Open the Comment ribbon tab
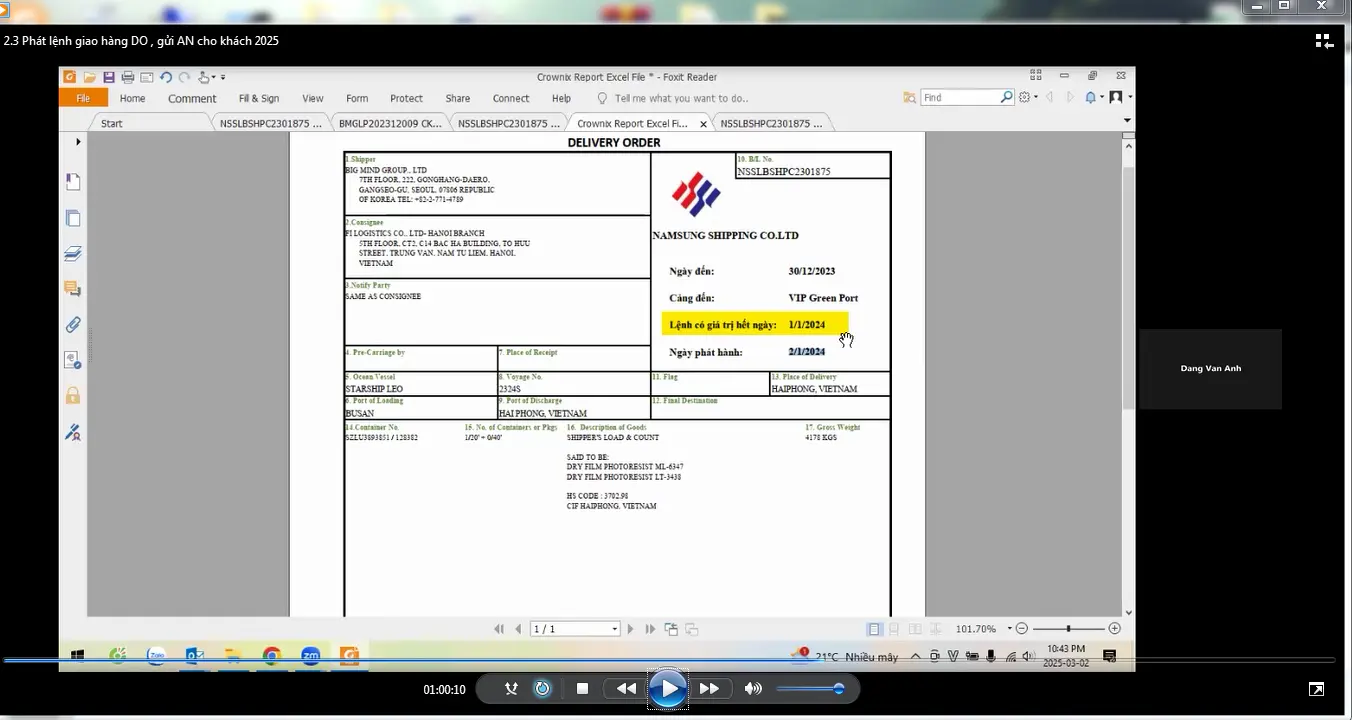The height and width of the screenshot is (720, 1352). (192, 98)
